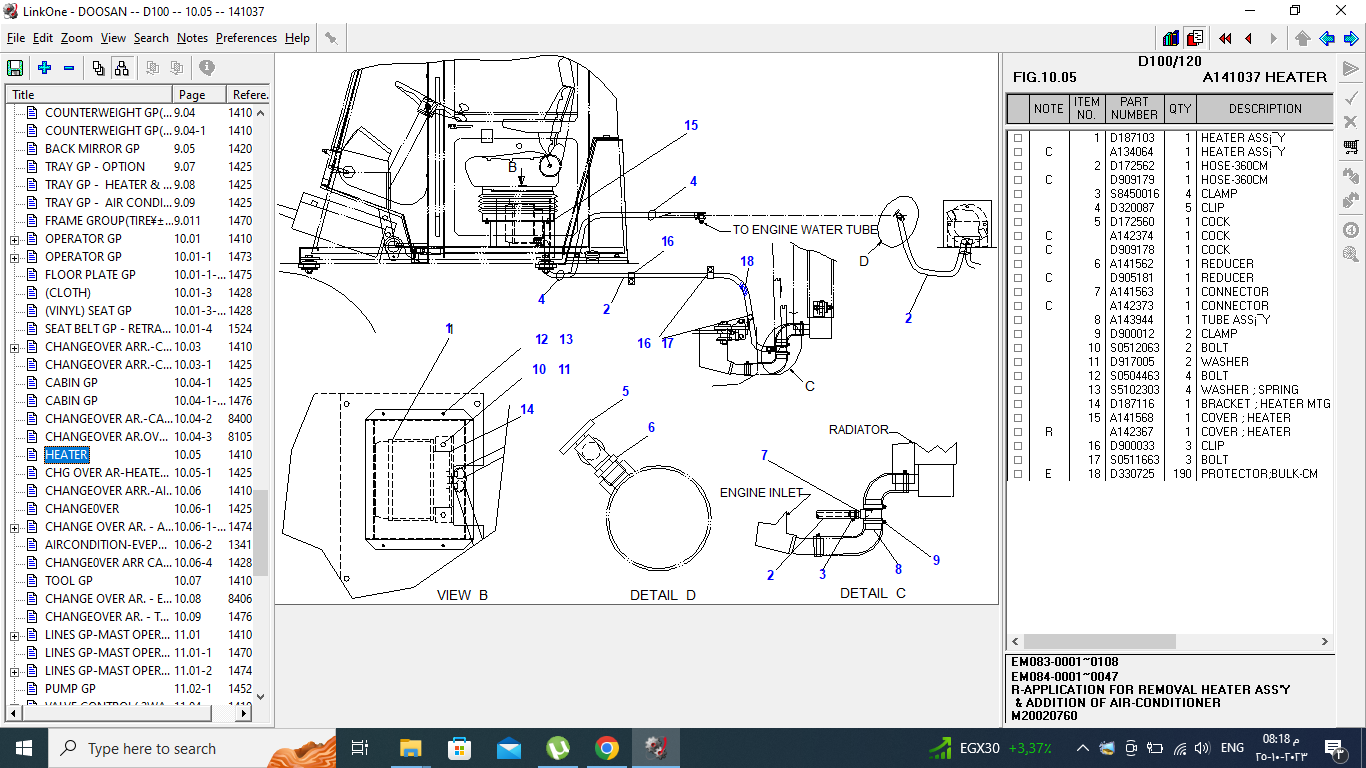
Task: Click the PART NUMBER column header
Action: (x=1134, y=108)
